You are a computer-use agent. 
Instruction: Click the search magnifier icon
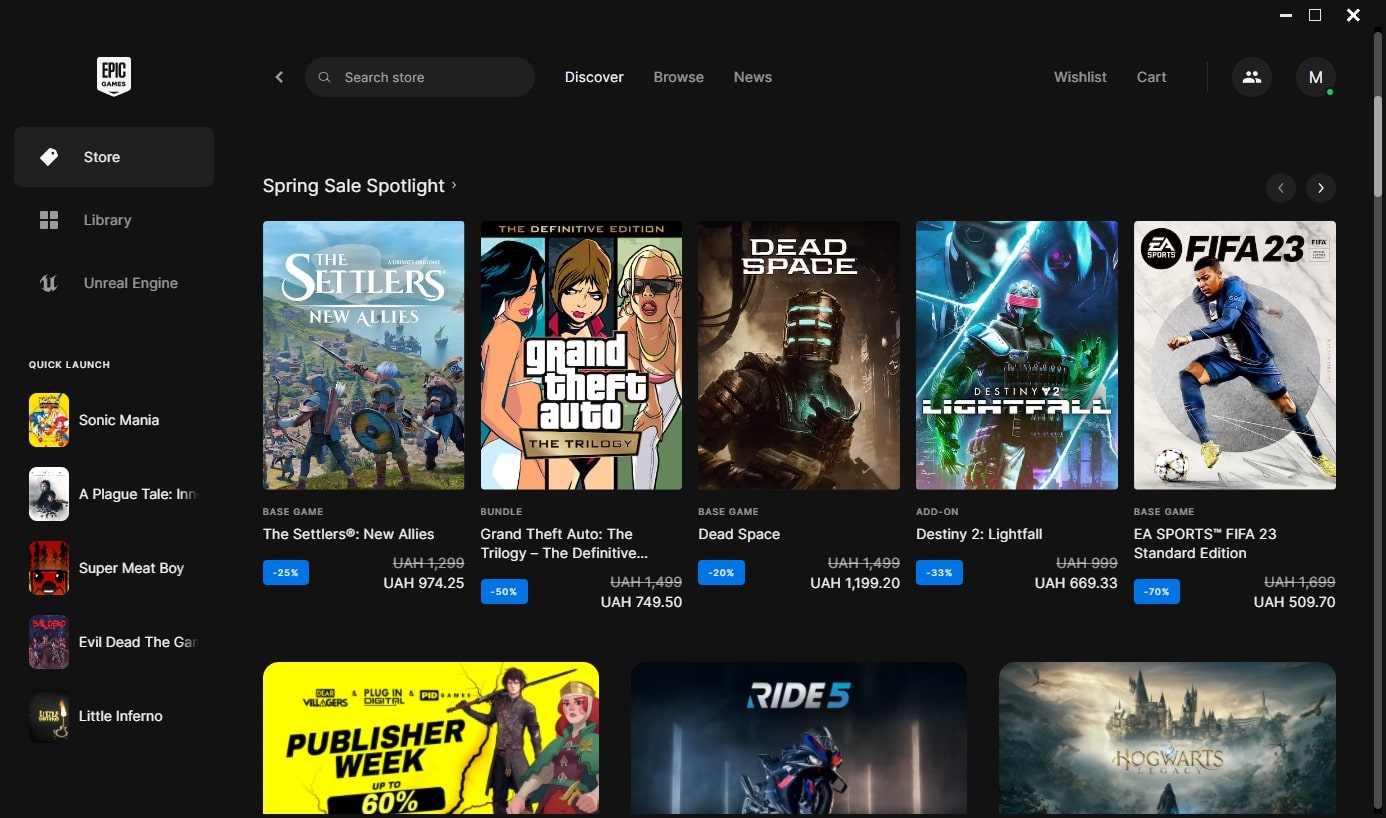324,77
